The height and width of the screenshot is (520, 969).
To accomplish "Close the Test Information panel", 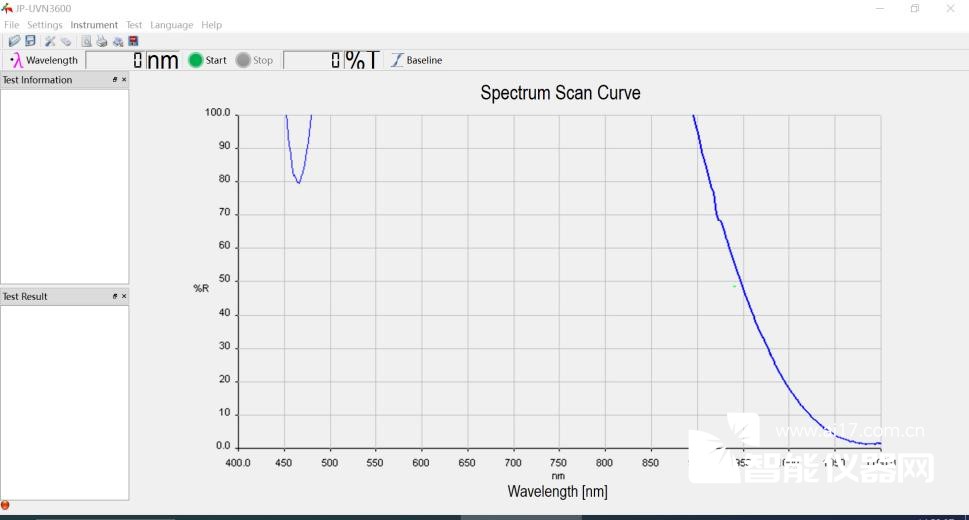I will pyautogui.click(x=124, y=80).
